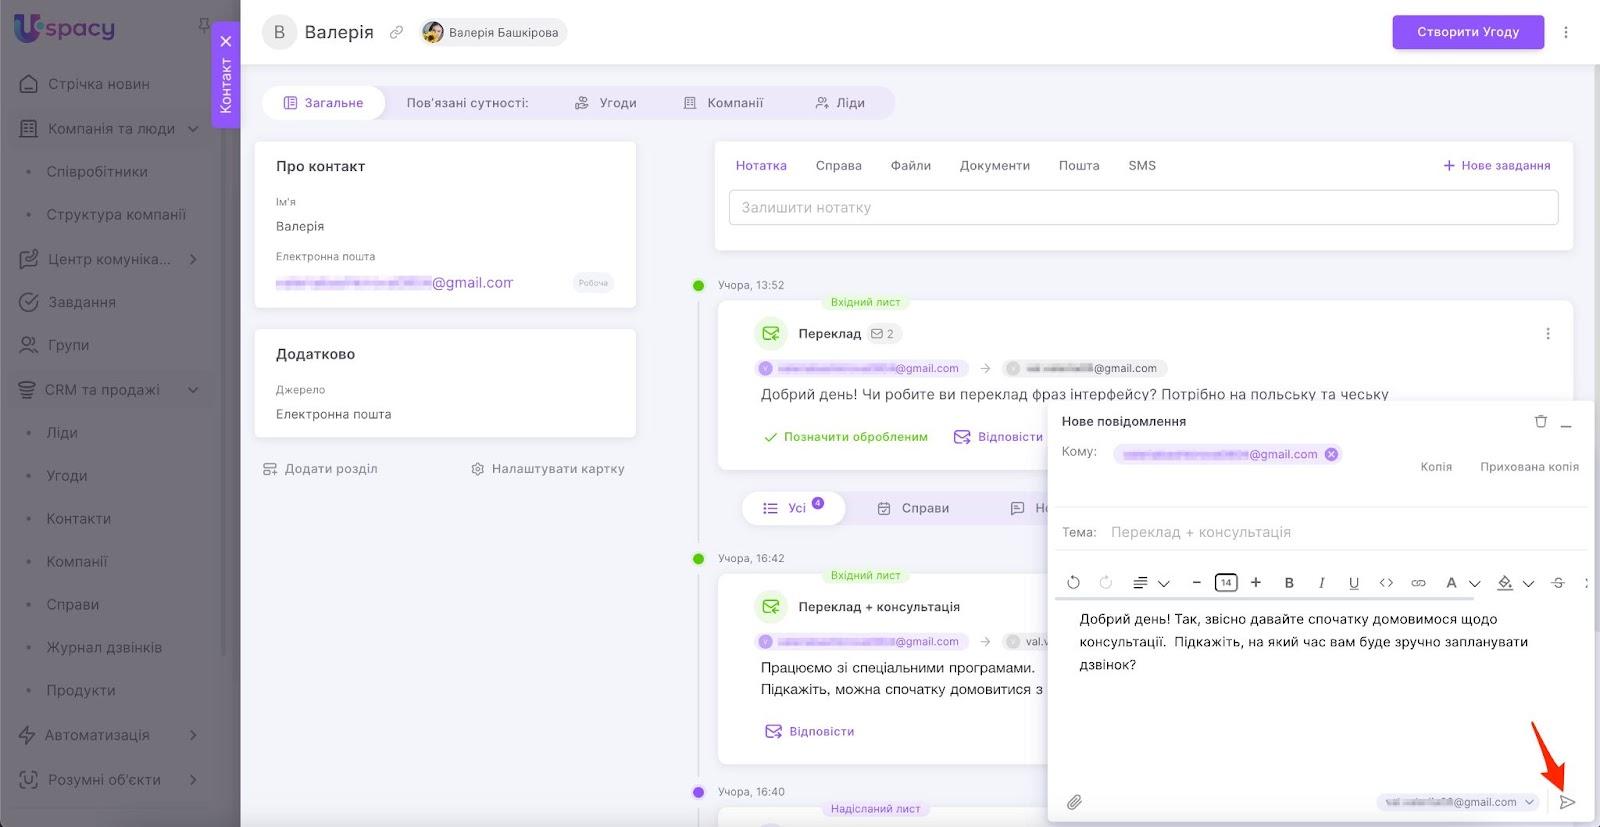This screenshot has width=1600, height=827.
Task: Click the font size value box
Action: click(x=1226, y=582)
